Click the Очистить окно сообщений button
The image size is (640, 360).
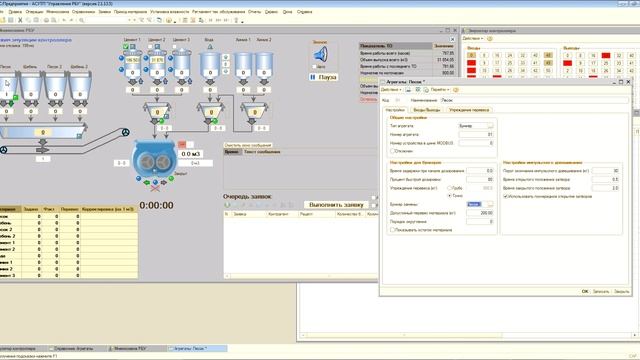point(248,145)
